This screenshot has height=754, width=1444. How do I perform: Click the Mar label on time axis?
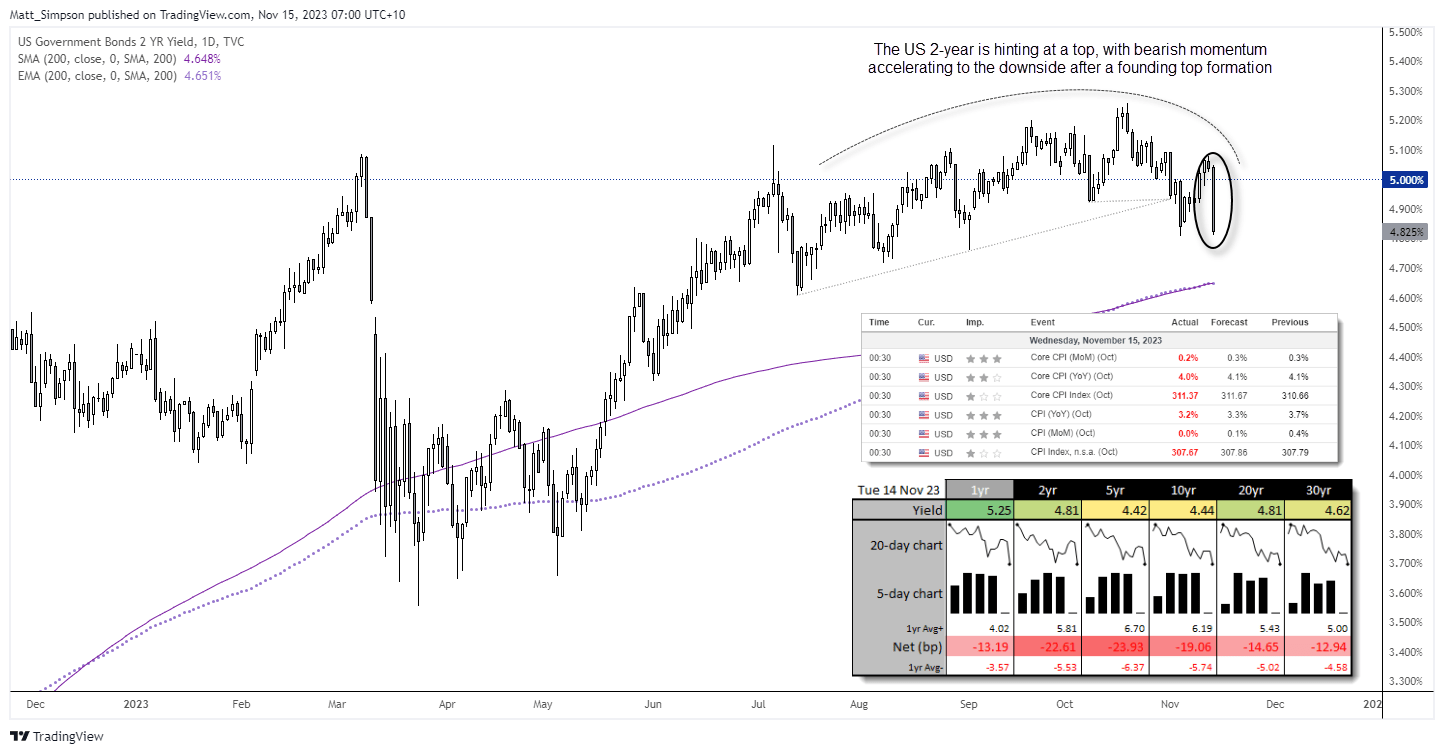[x=338, y=704]
